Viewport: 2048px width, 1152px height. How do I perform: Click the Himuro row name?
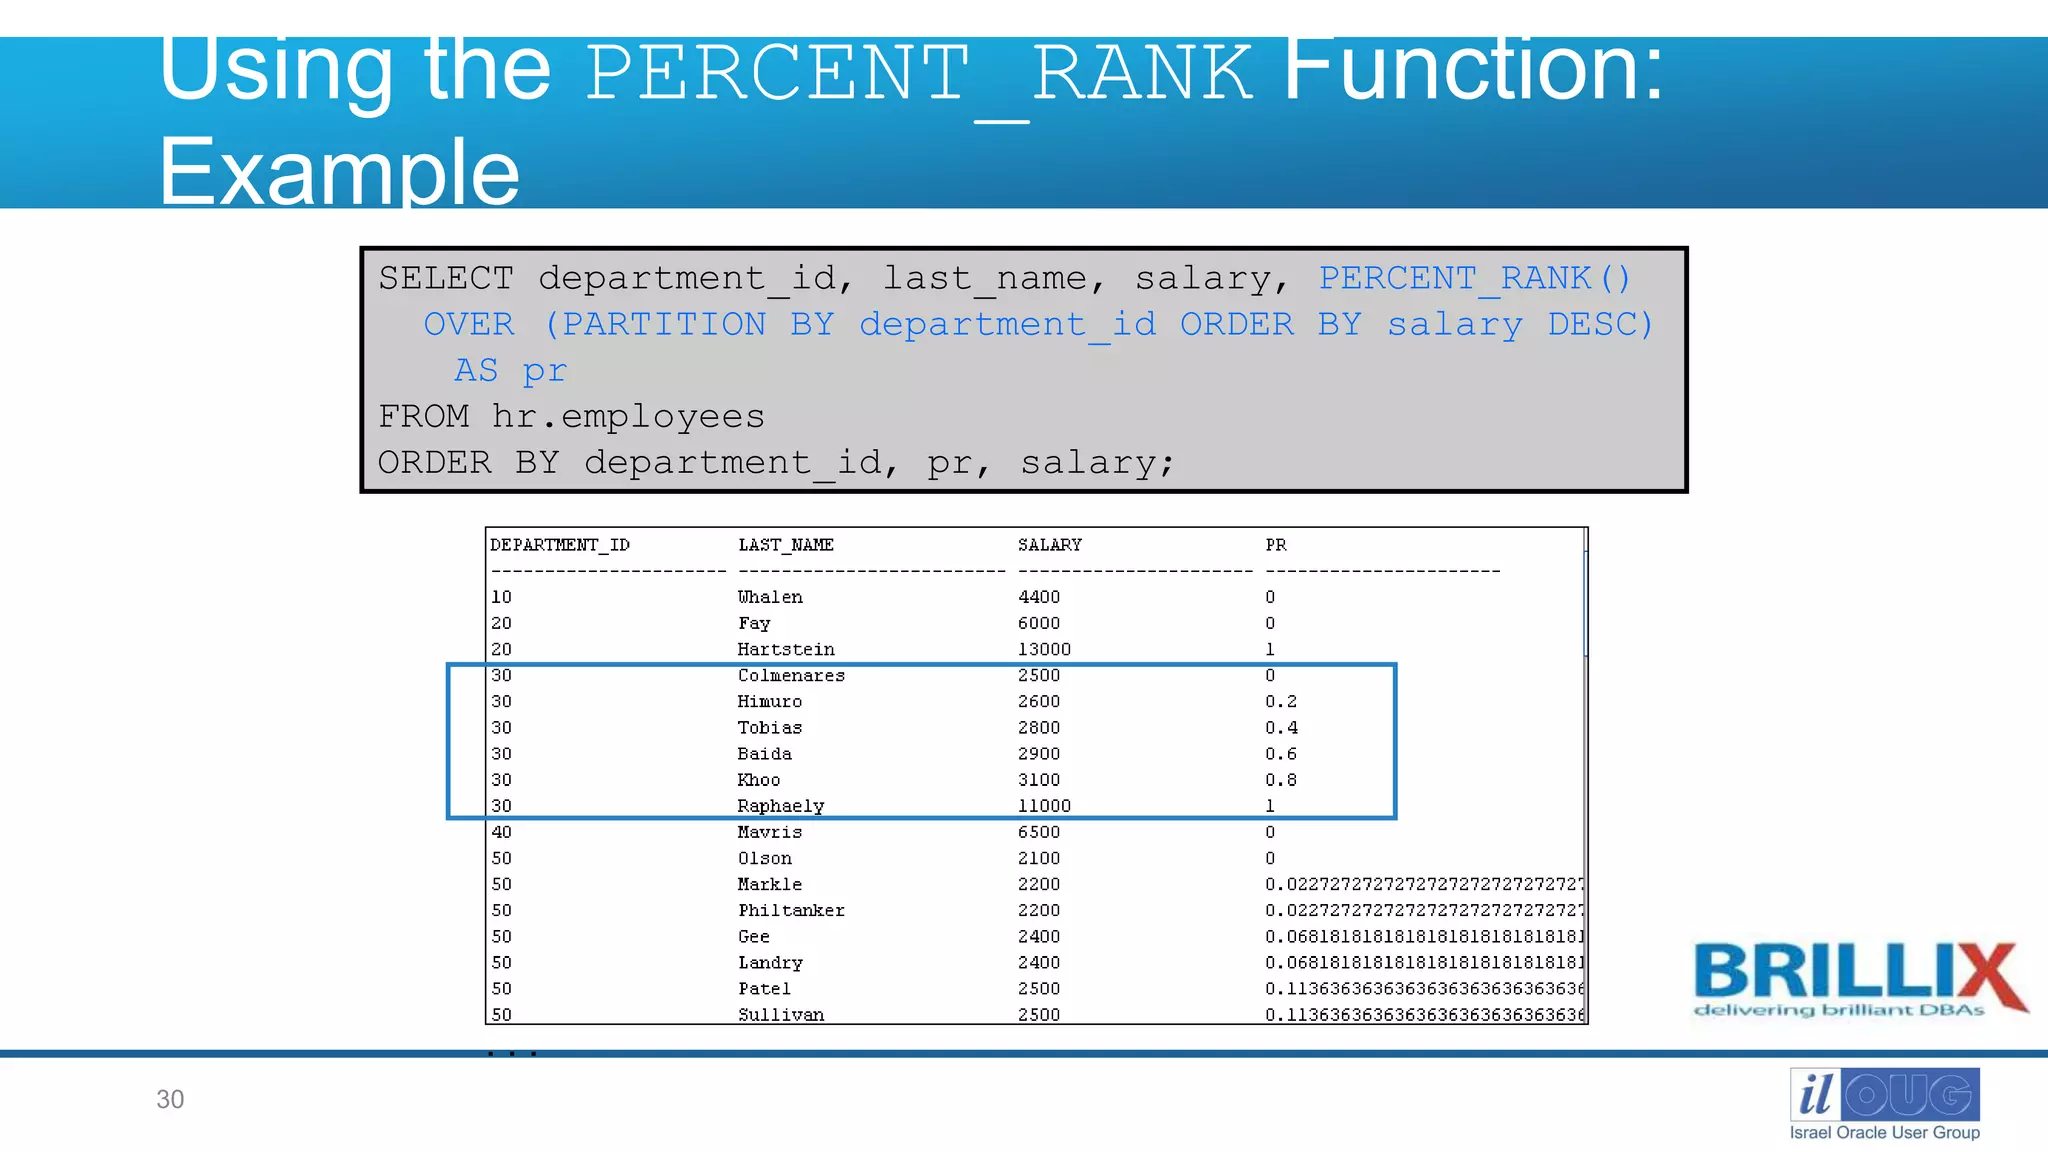point(770,701)
